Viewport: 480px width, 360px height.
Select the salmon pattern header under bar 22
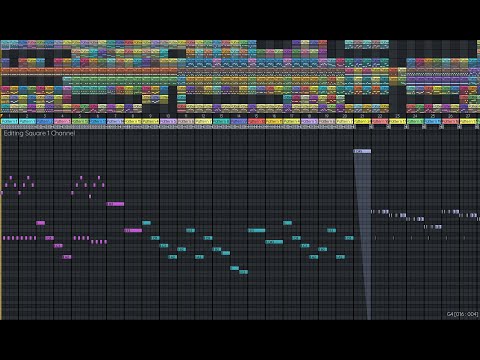pos(380,121)
